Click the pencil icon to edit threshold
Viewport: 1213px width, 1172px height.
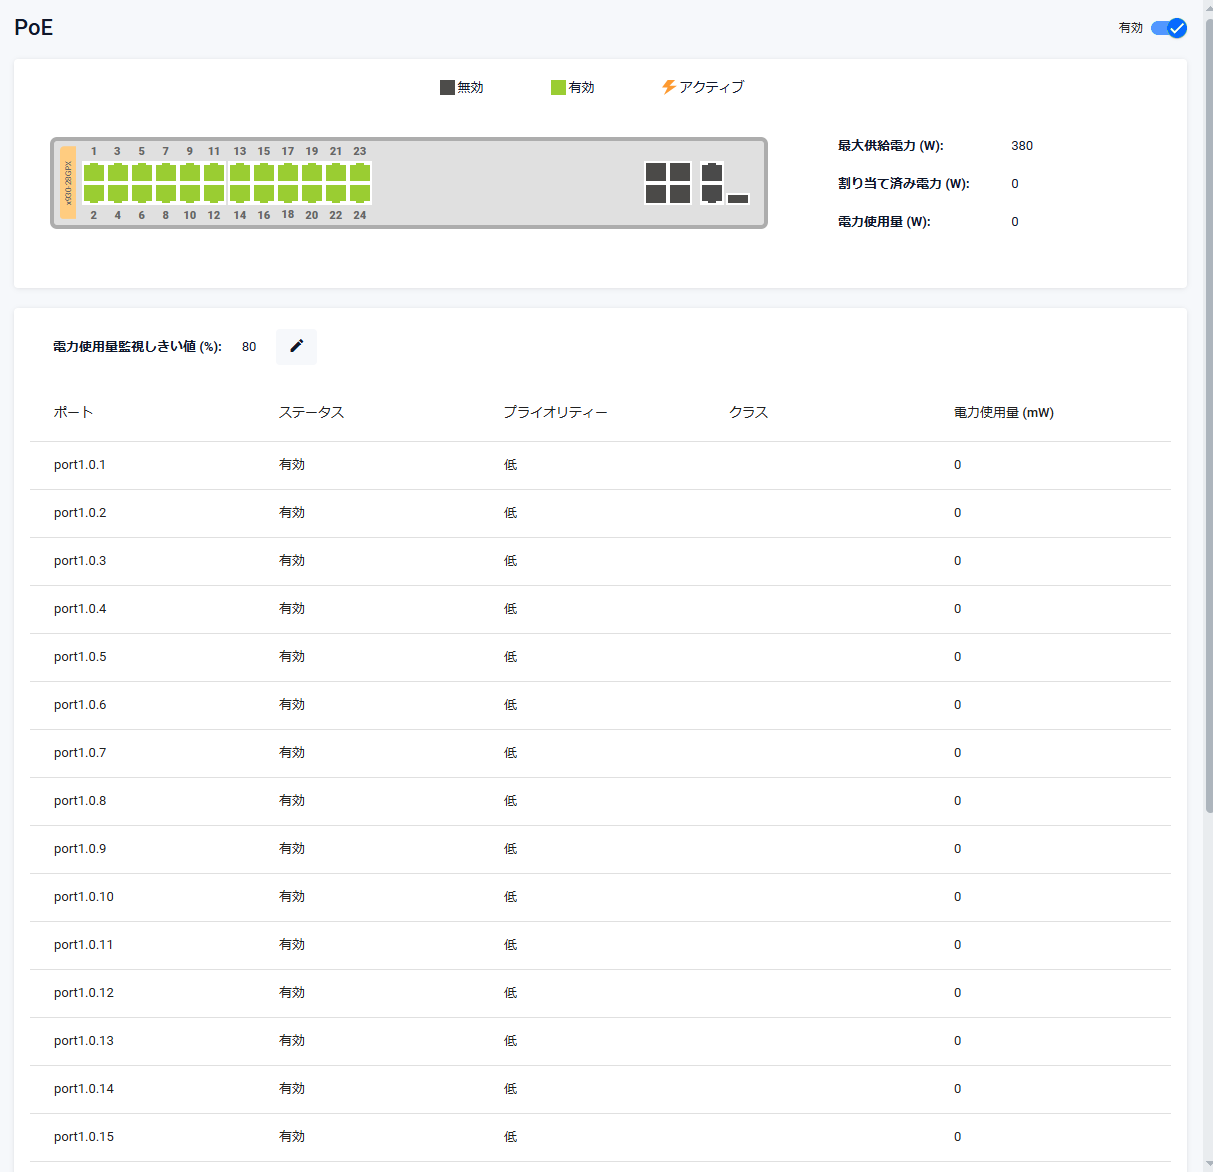(296, 346)
